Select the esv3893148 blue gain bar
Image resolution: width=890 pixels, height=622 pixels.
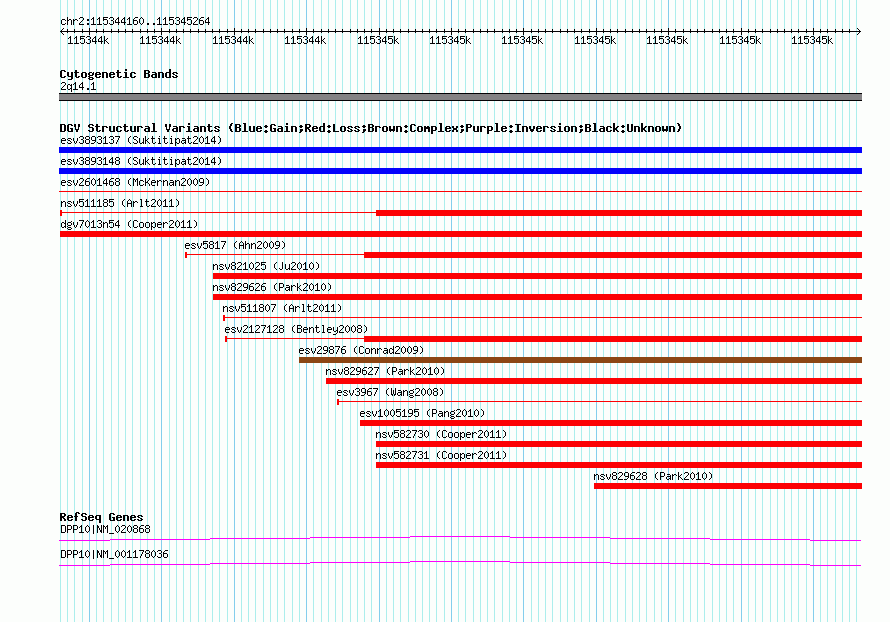click(x=460, y=171)
